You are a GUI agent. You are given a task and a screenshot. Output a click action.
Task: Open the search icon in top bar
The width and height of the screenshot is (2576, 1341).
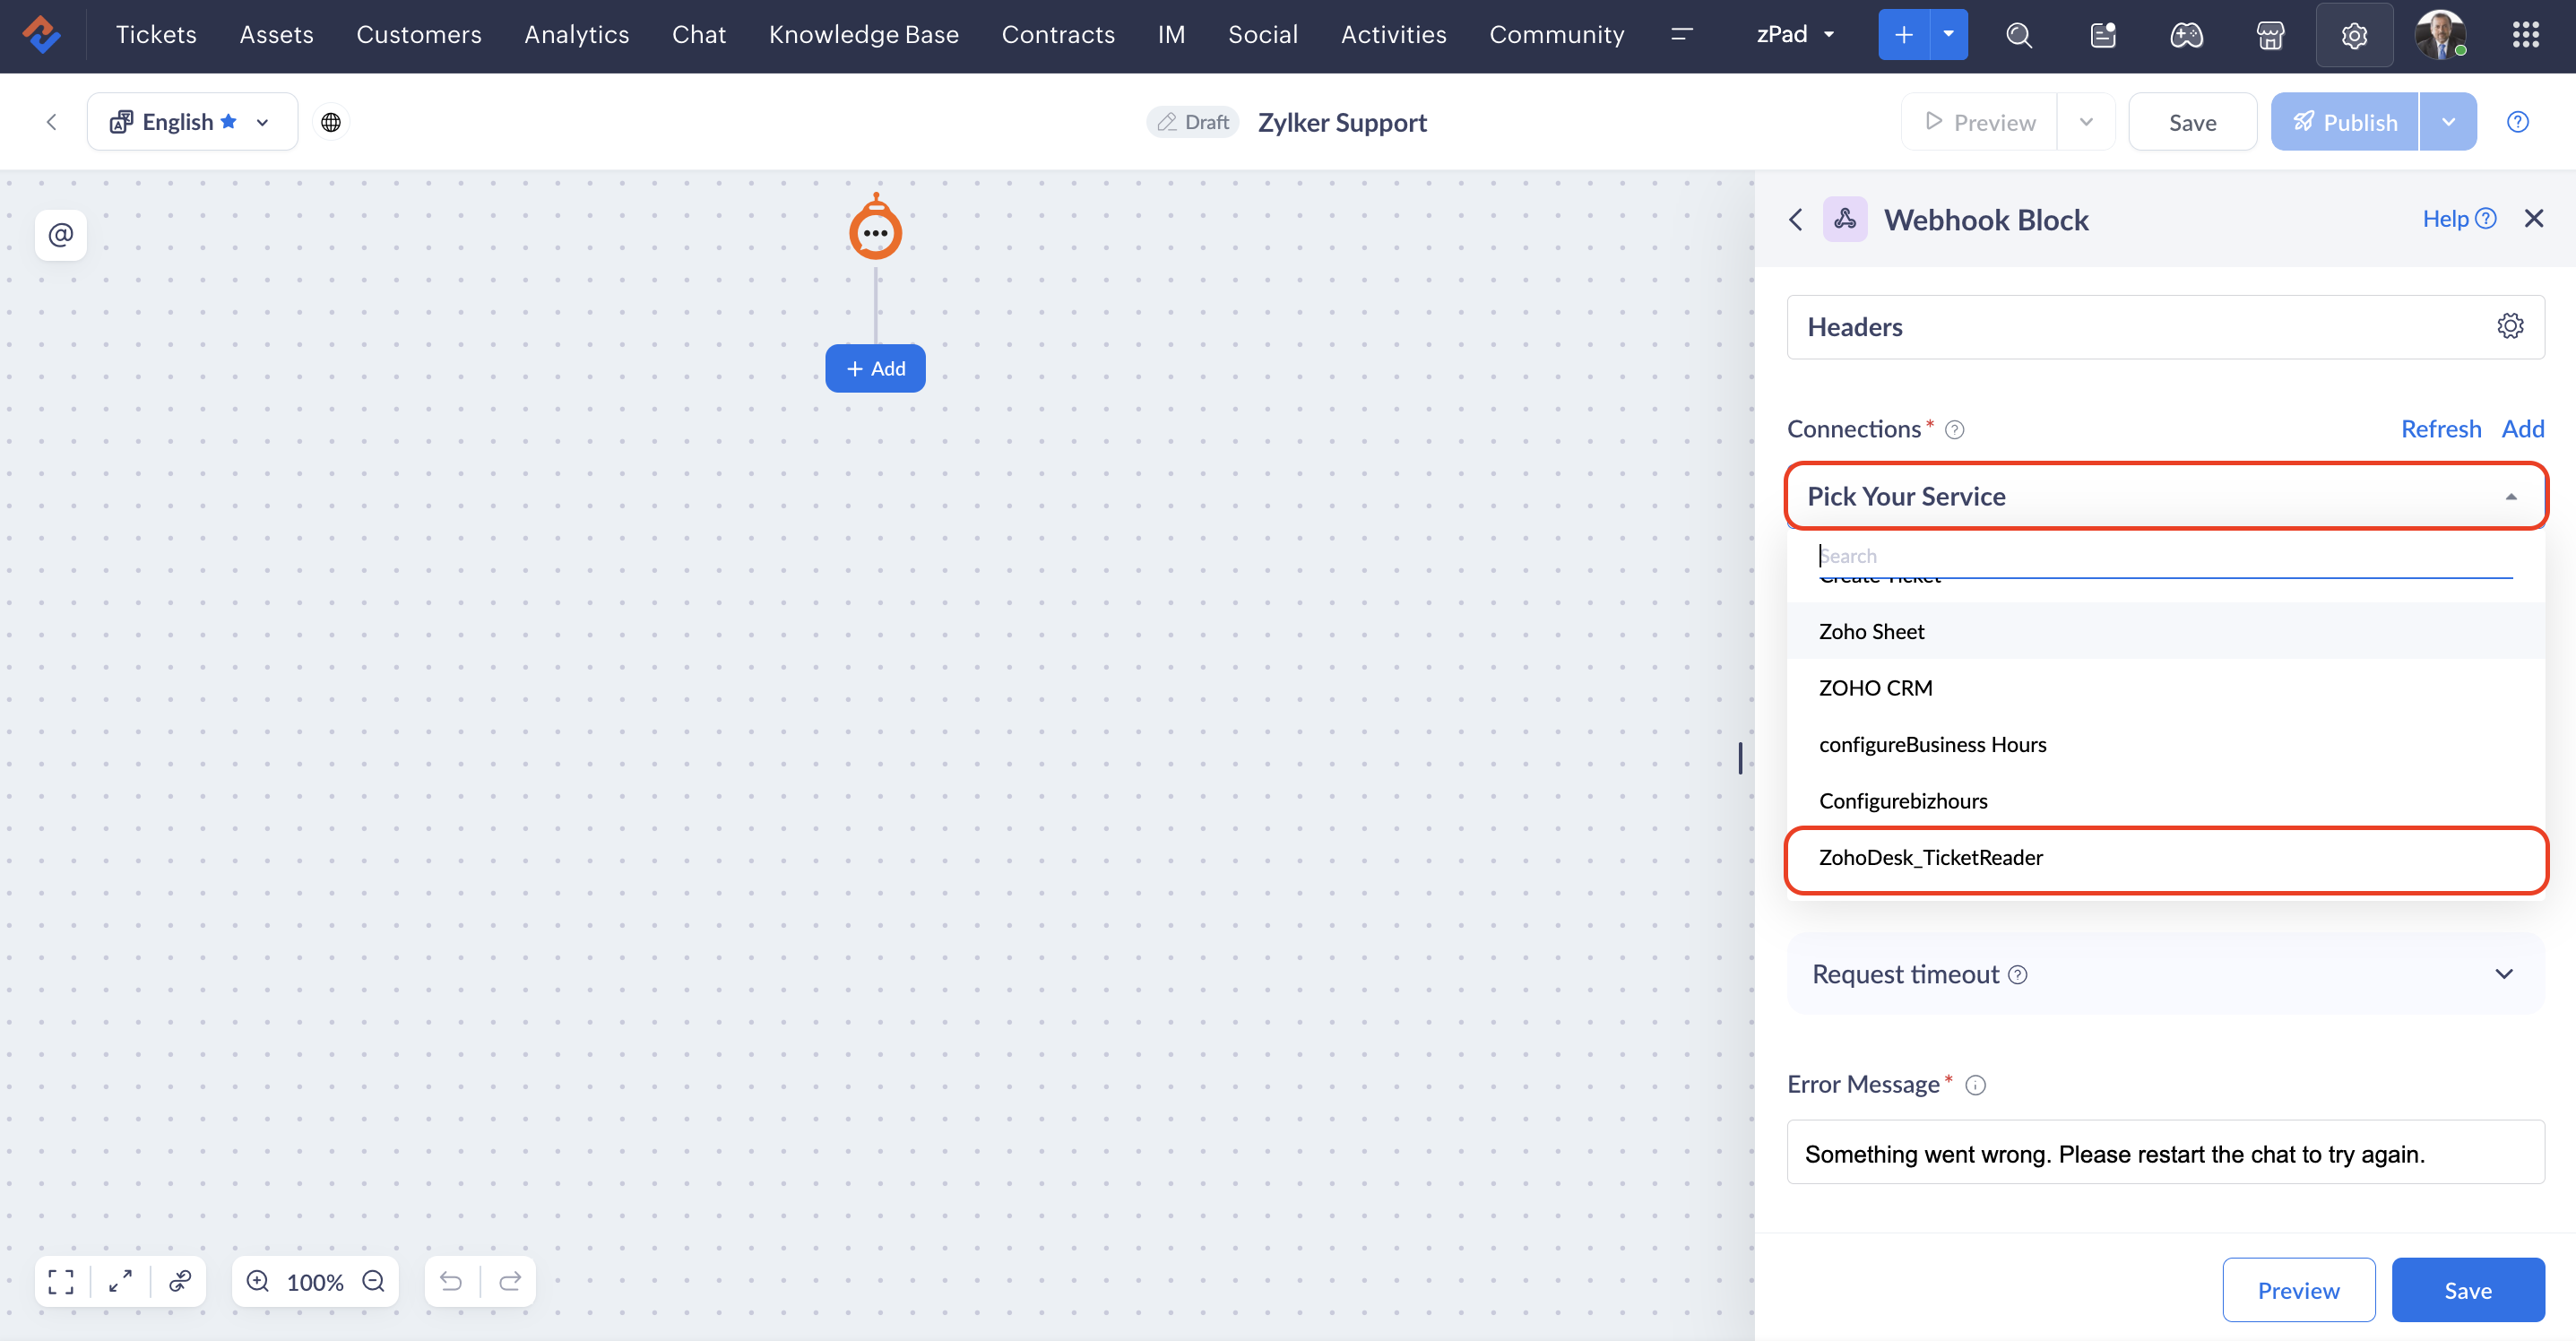coord(2019,35)
